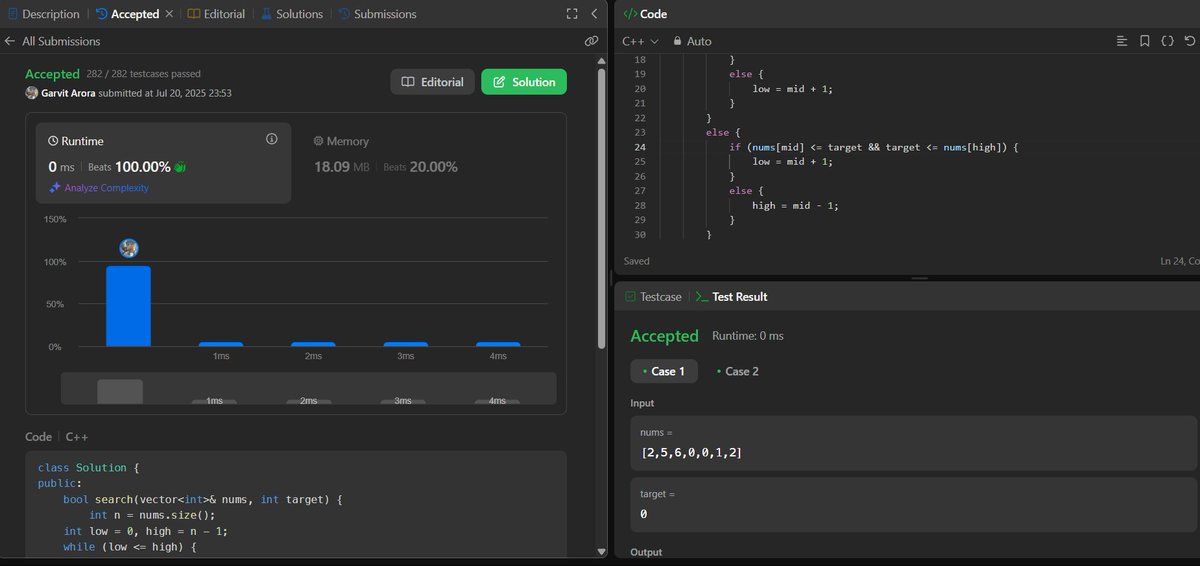Select Case 2 result
1200x566 pixels.
(x=738, y=371)
